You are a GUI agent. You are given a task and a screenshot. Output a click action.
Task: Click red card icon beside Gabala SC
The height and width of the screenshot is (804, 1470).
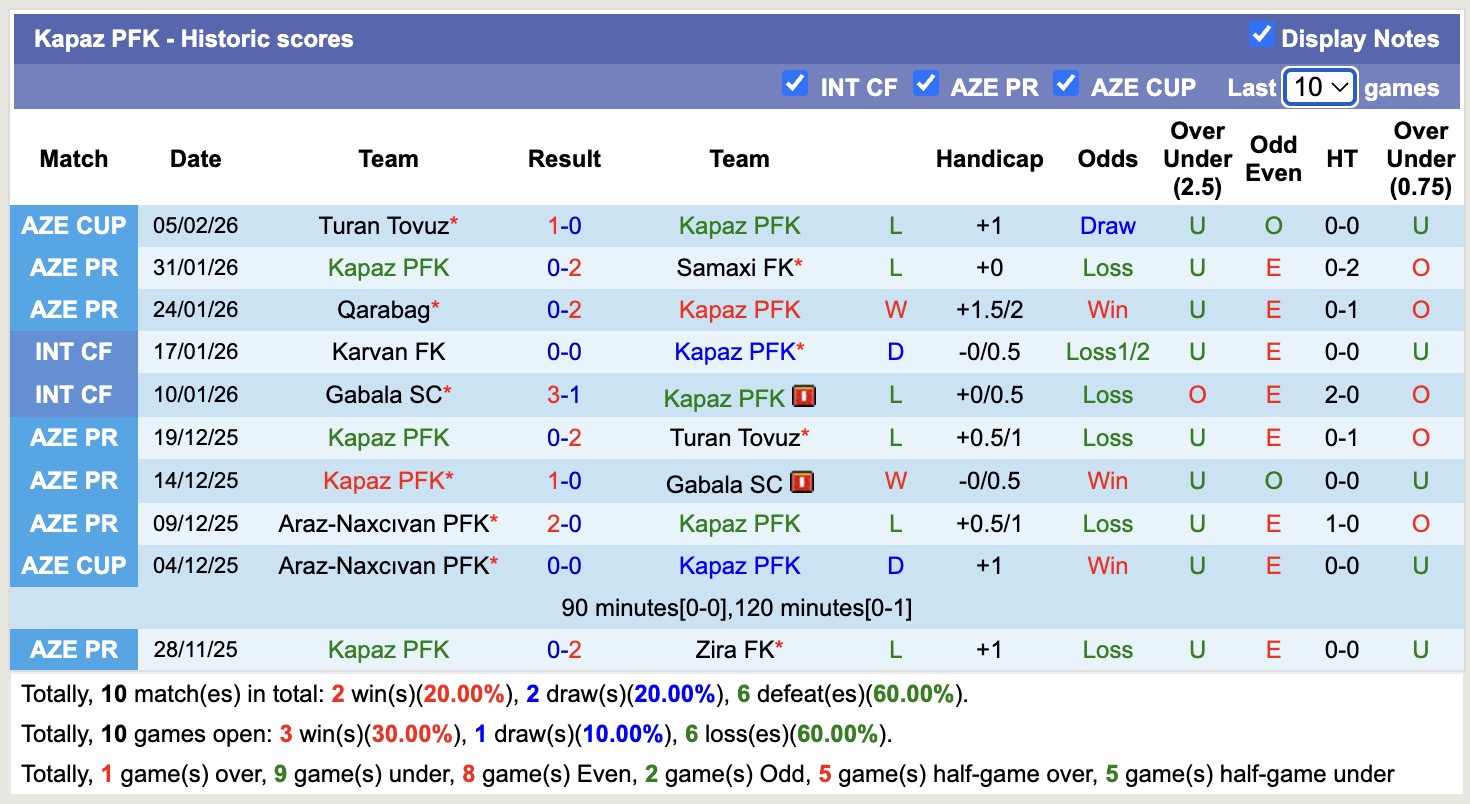point(802,482)
